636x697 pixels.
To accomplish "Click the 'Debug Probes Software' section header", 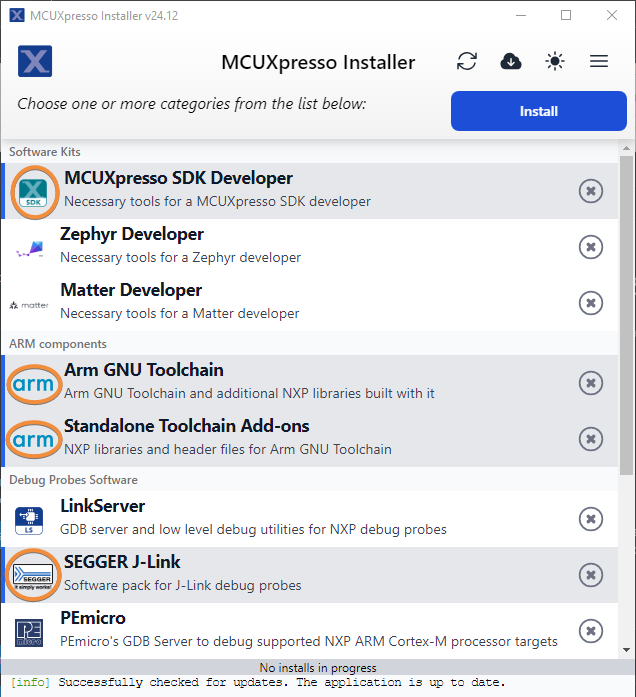I will point(73,480).
